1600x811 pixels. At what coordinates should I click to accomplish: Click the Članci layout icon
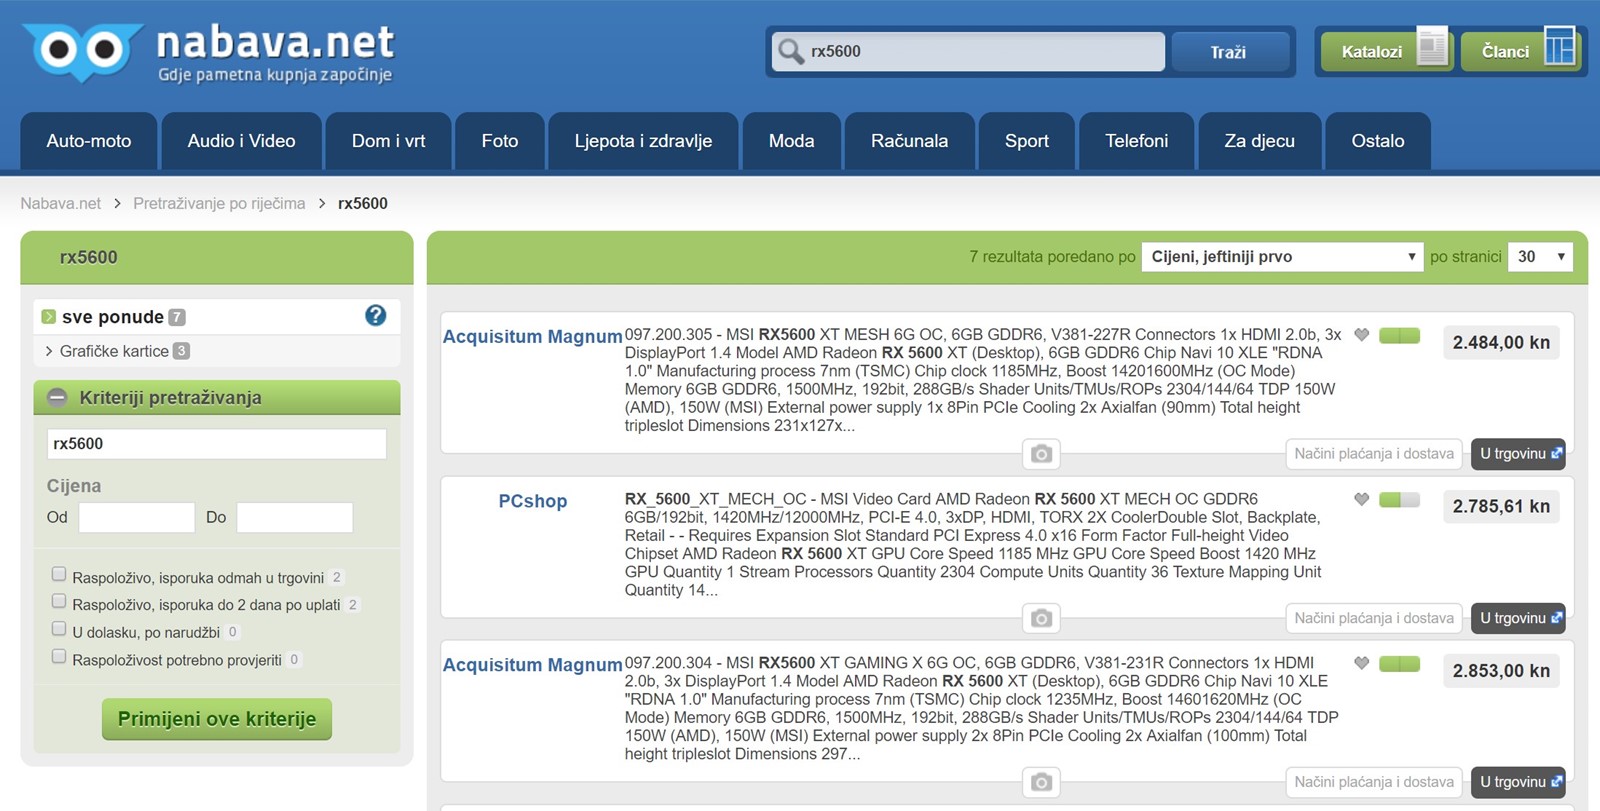coord(1559,47)
